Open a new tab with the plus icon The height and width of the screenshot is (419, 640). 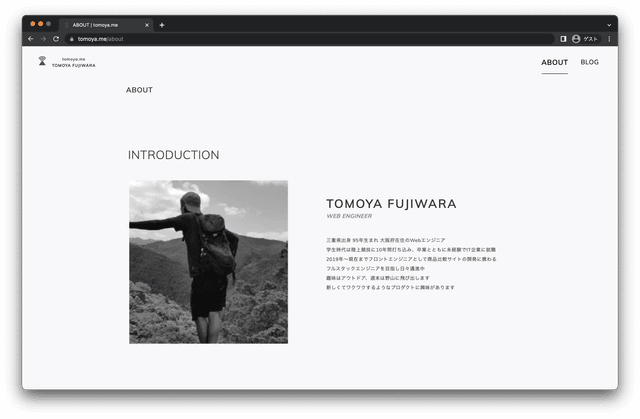point(162,25)
